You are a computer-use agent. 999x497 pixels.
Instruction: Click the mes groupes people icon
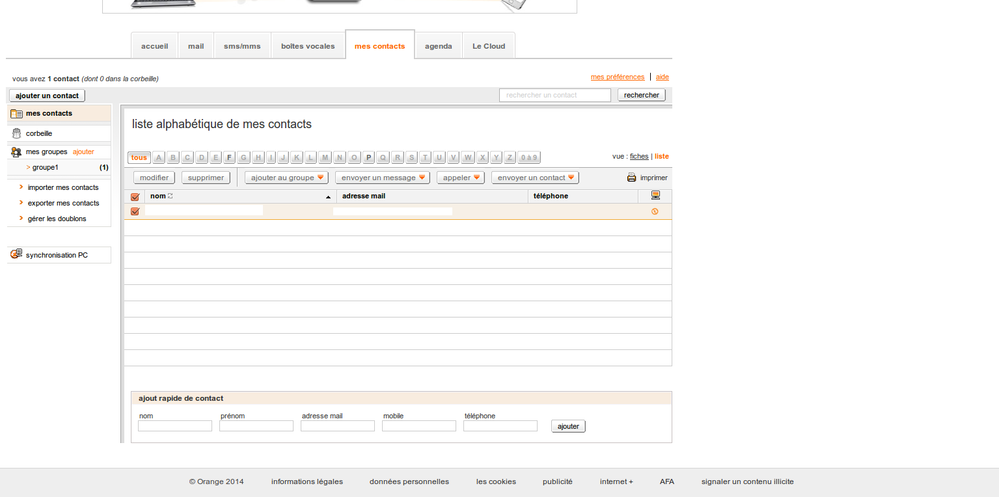point(16,152)
